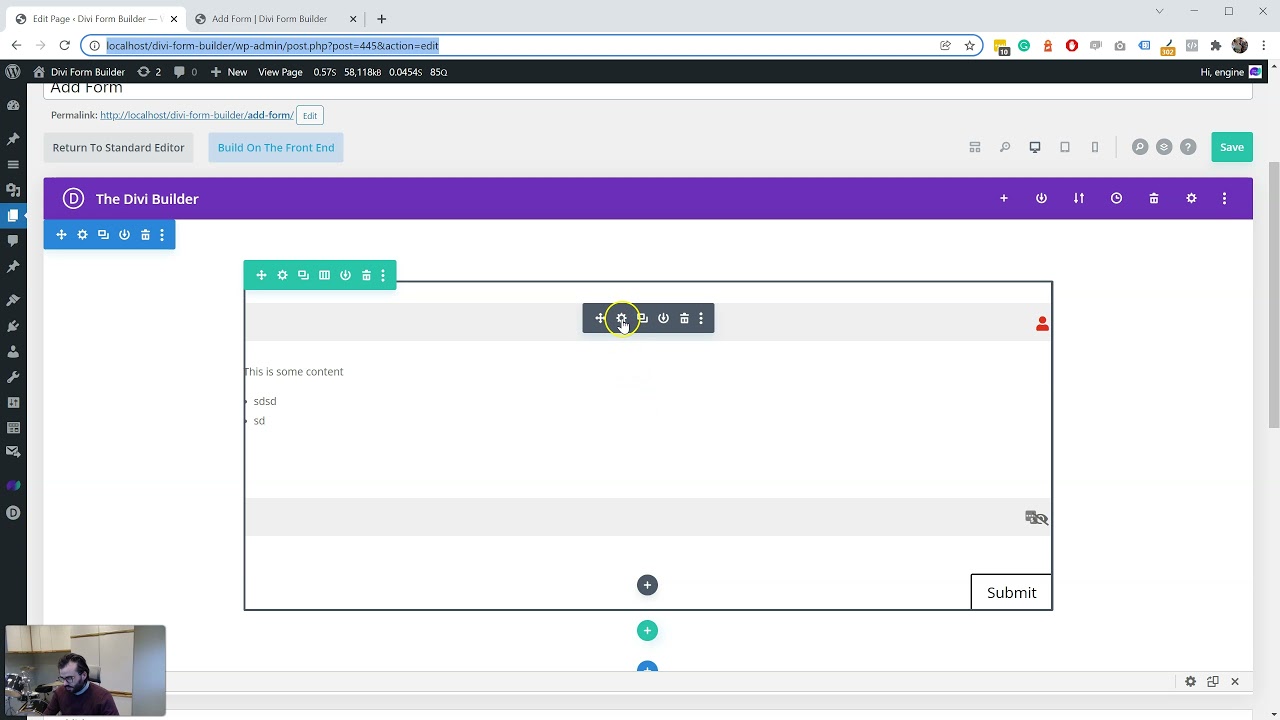
Task: Open dark module toolbar more options dots
Action: (701, 318)
